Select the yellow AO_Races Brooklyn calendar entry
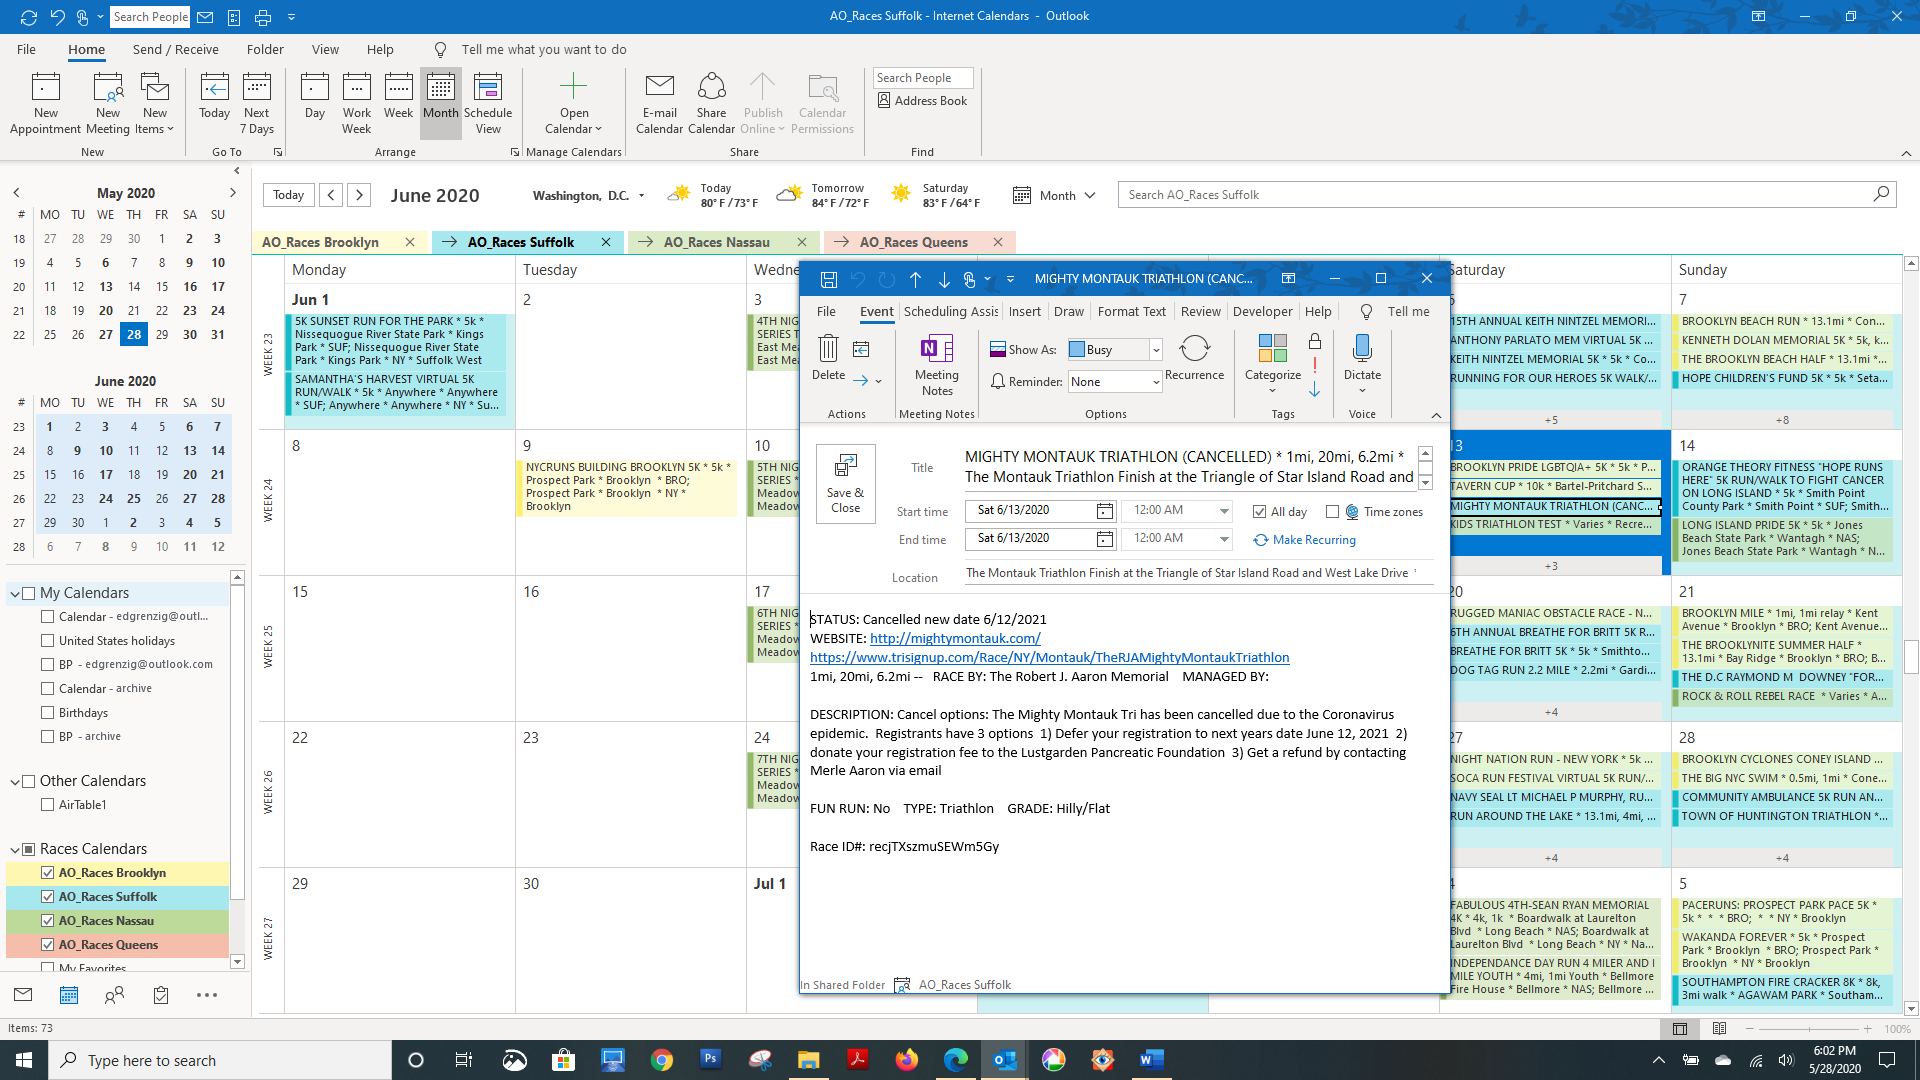The image size is (1920, 1080). tap(112, 873)
